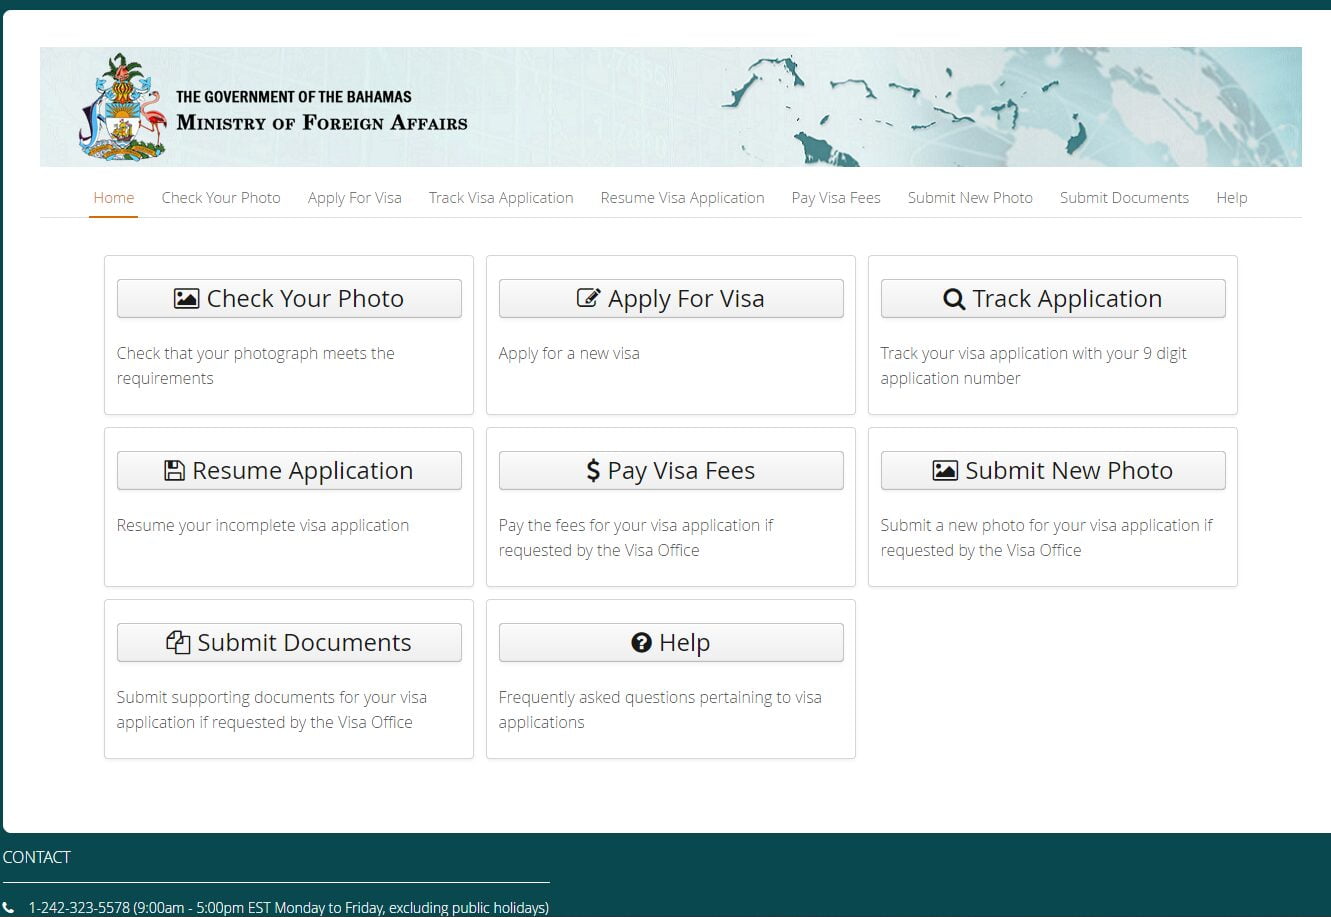1331x917 pixels.
Task: Click the copy icon on Submit Documents
Action: [x=178, y=643]
